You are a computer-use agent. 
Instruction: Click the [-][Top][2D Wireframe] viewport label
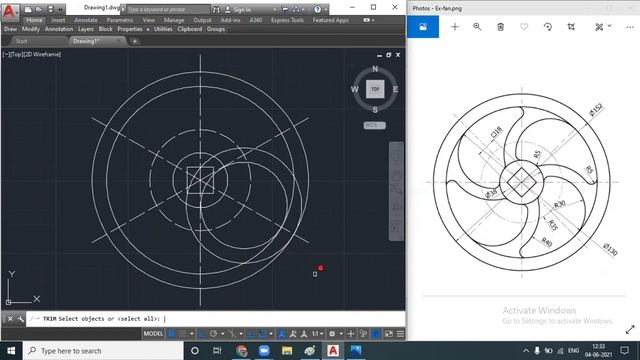[32, 54]
